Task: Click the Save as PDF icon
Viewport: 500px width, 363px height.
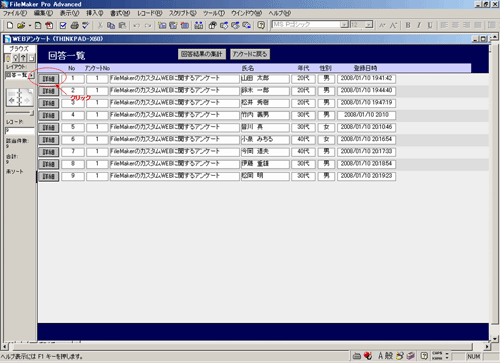Action: point(49,25)
